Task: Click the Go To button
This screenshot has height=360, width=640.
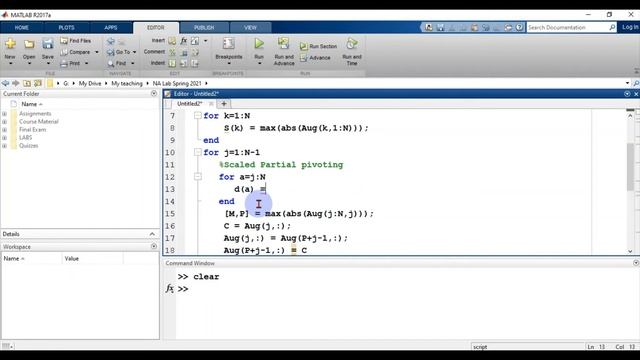Action: [118, 52]
